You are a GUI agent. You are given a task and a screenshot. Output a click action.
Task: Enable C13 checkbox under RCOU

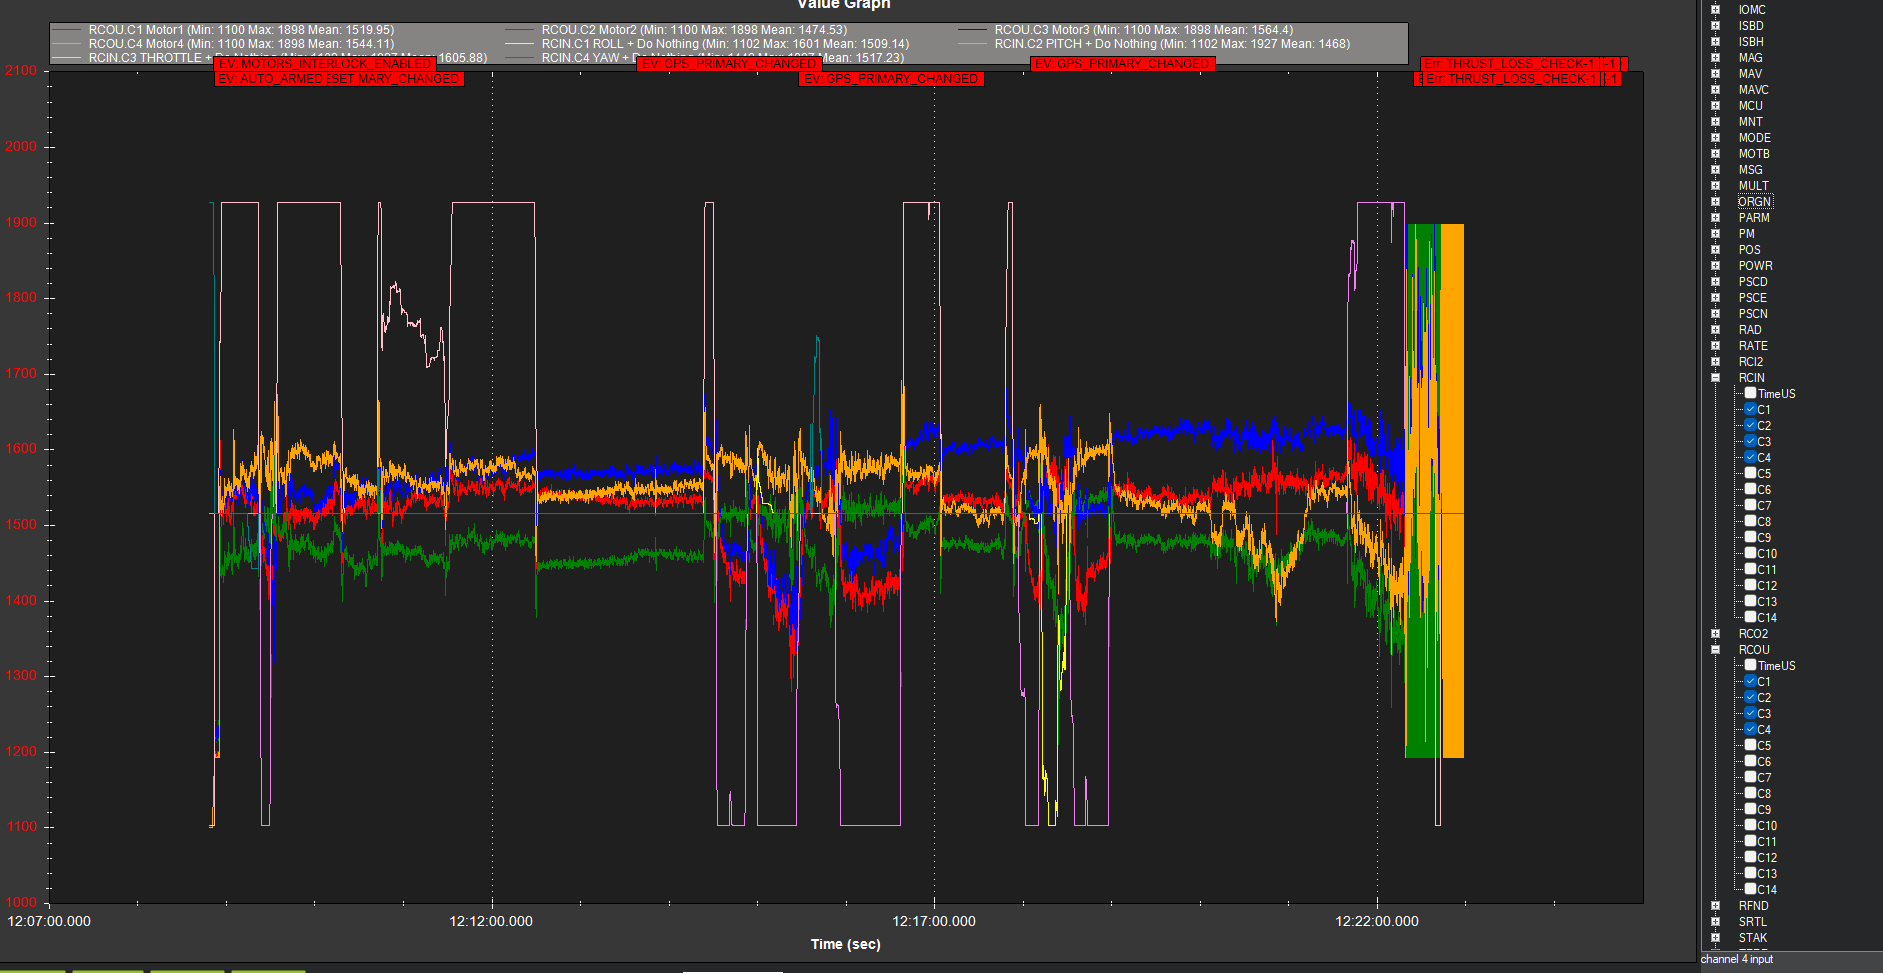click(x=1750, y=873)
